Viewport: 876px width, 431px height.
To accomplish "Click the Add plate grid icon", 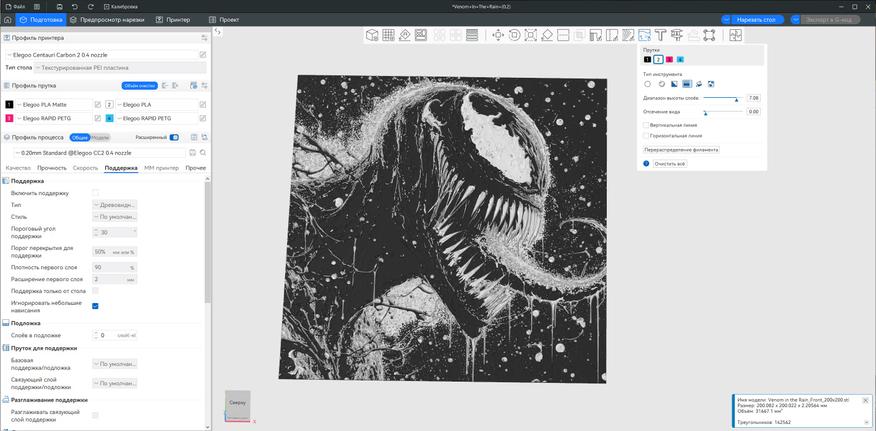I will [x=388, y=36].
